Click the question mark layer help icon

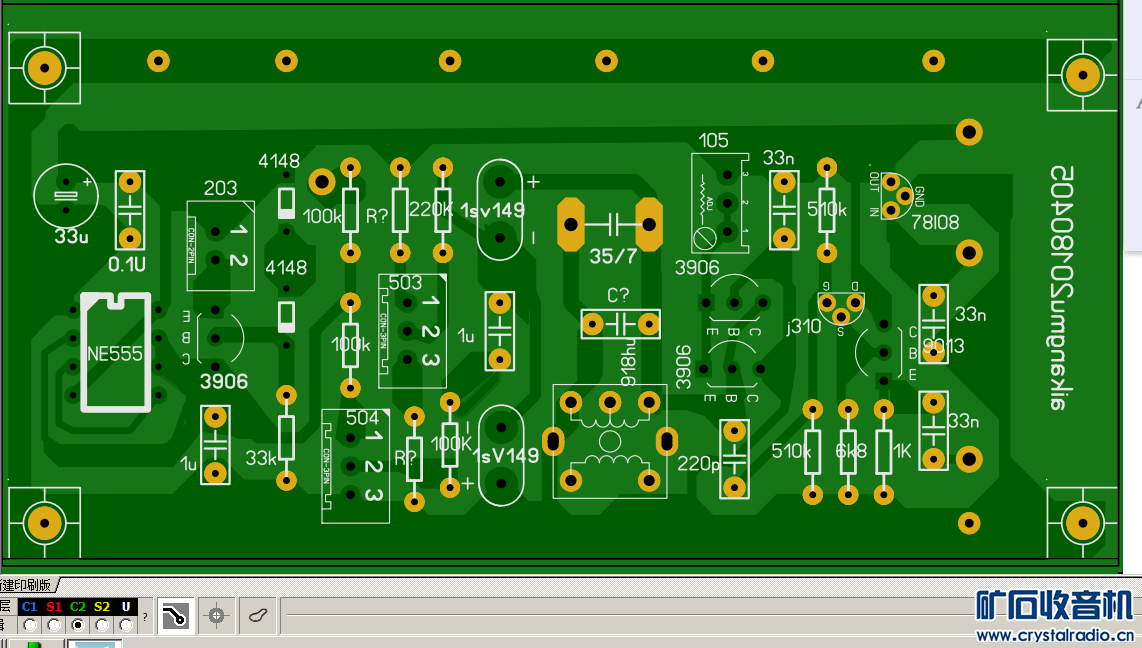145,617
